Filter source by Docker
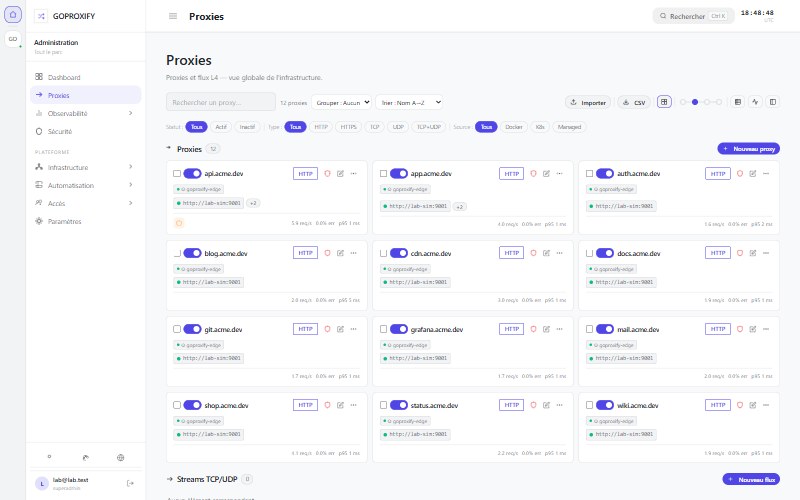The image size is (800, 500). coord(514,127)
